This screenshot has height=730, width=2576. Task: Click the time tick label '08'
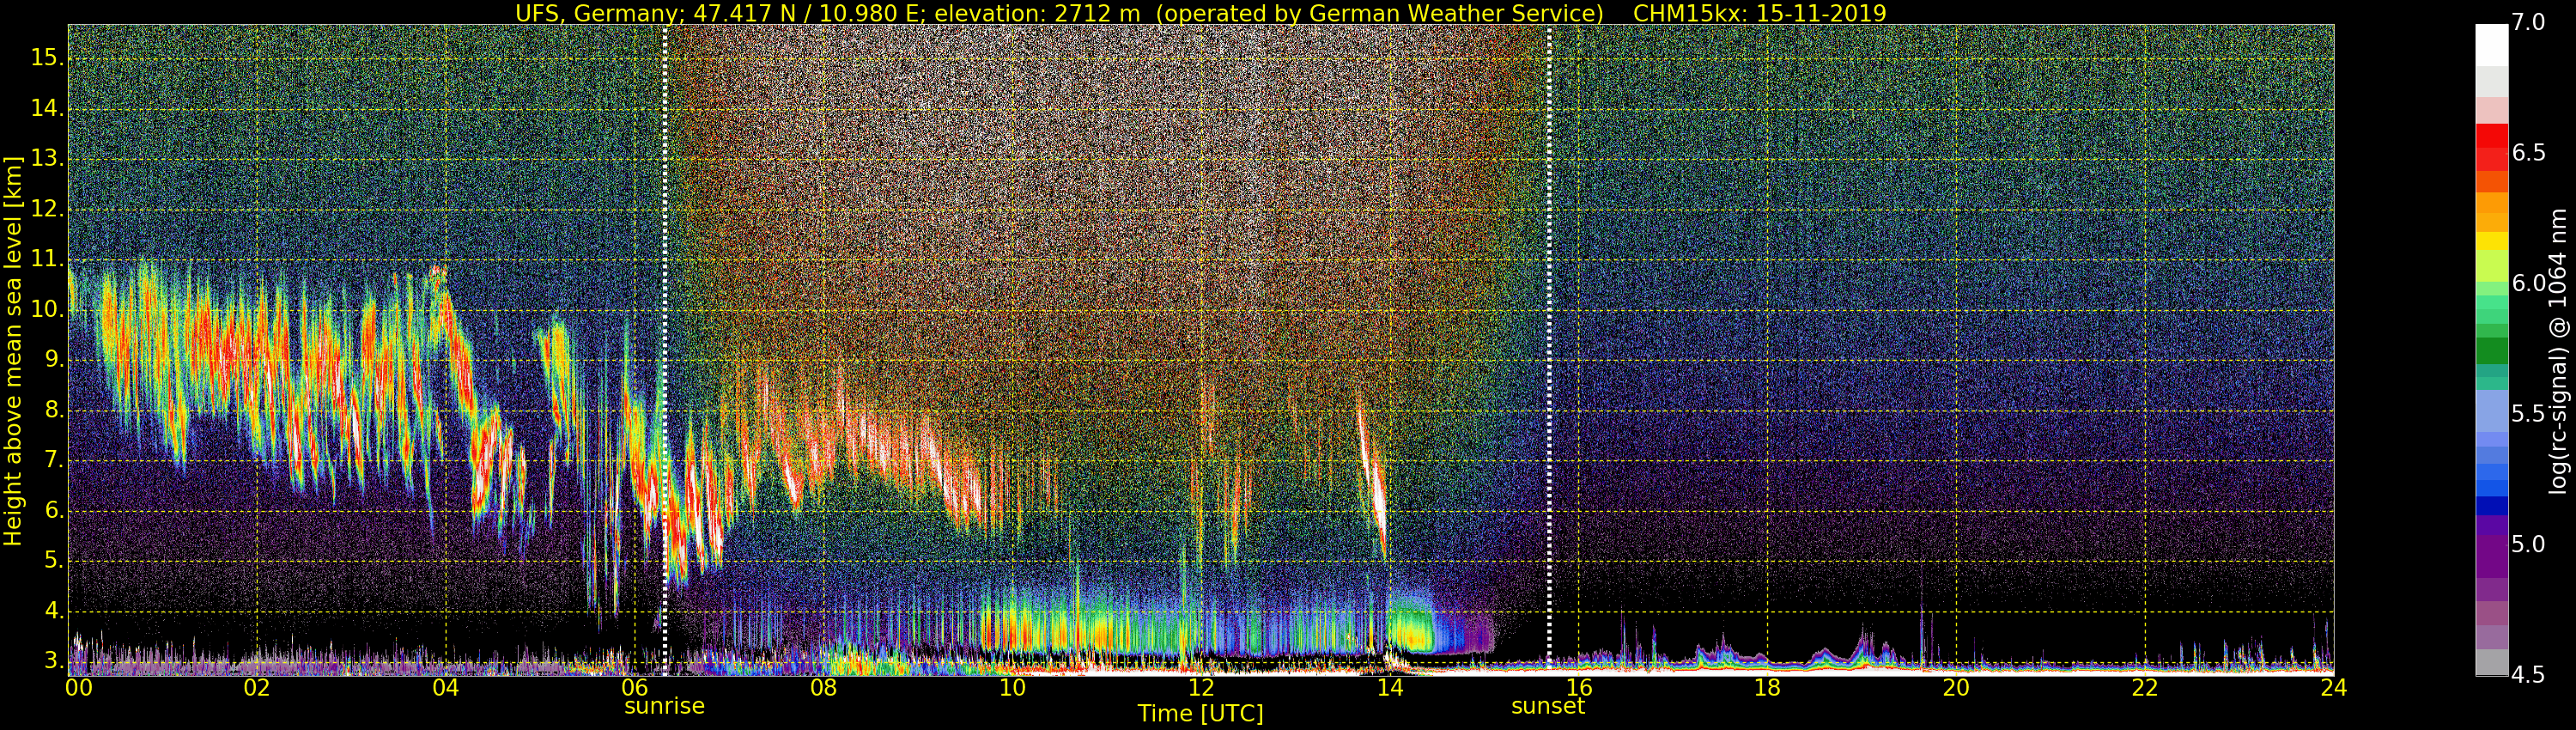tap(823, 687)
